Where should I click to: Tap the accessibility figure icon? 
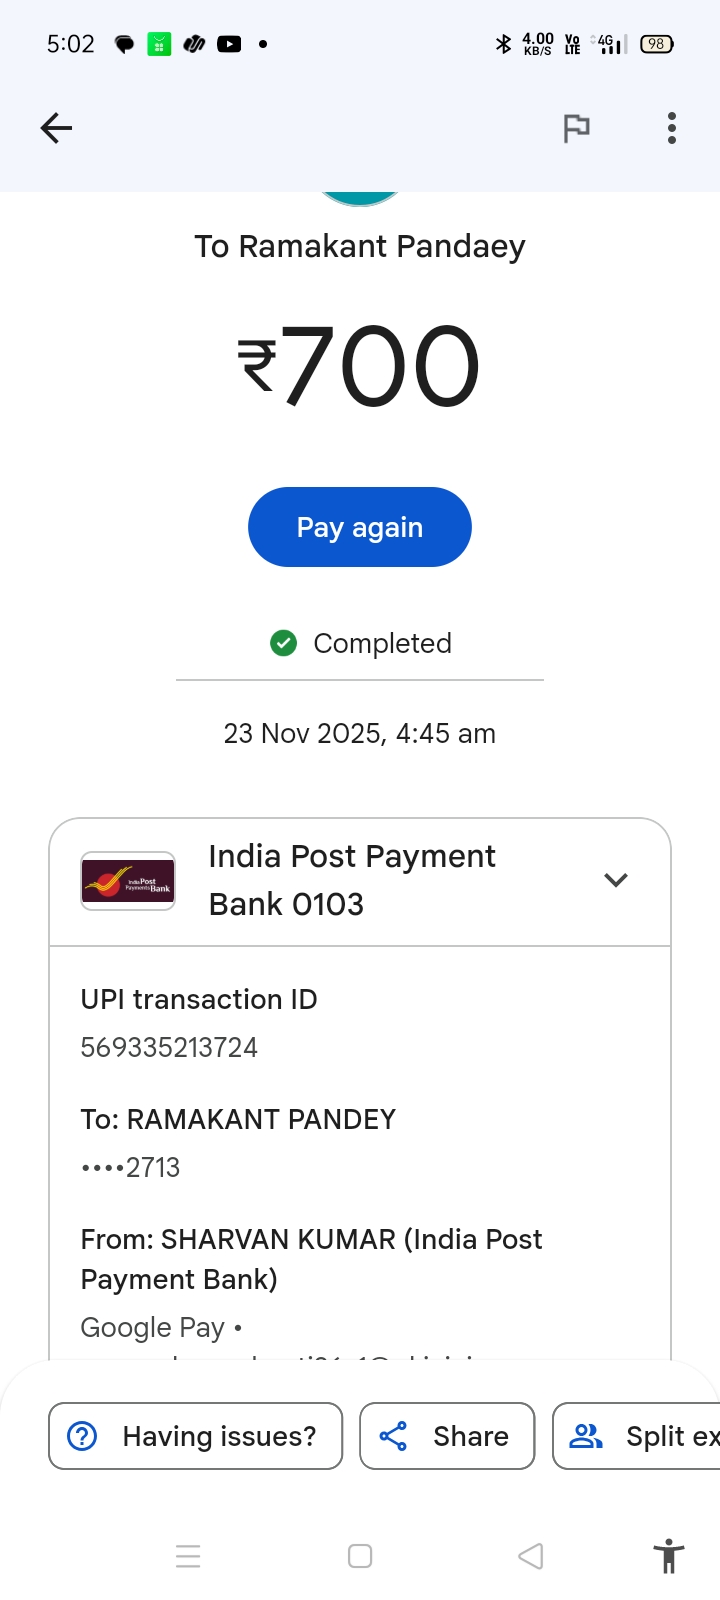click(668, 1556)
